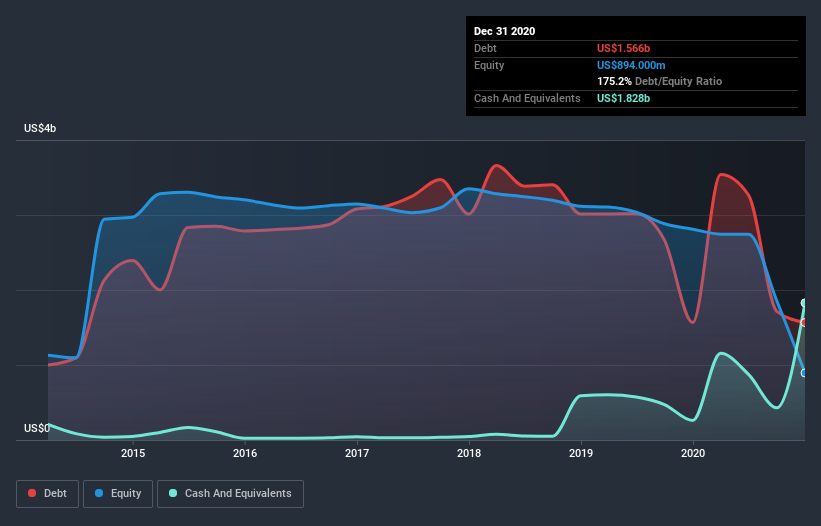The image size is (821, 526).
Task: Click the US$0 y-axis label
Action: click(x=37, y=428)
